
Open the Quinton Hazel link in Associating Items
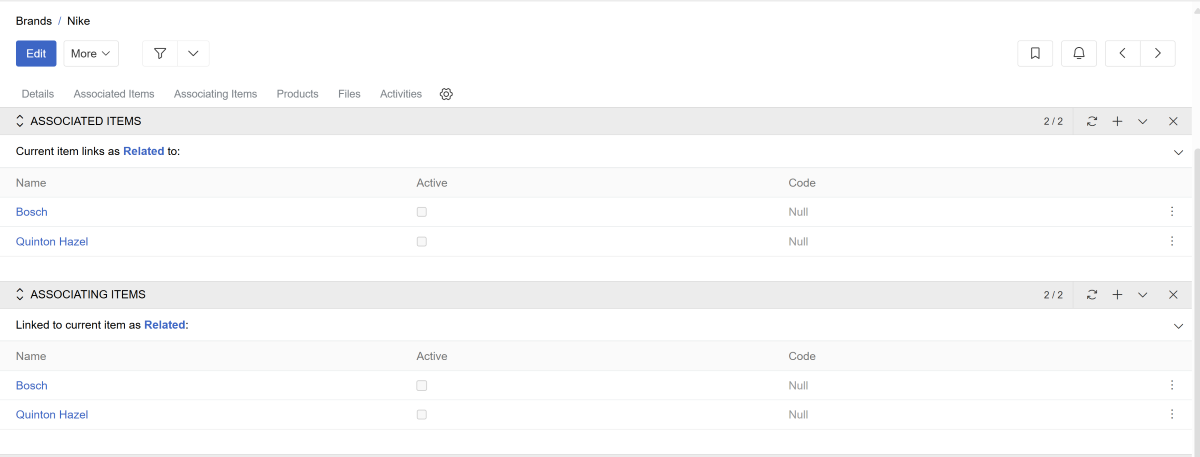click(x=52, y=415)
